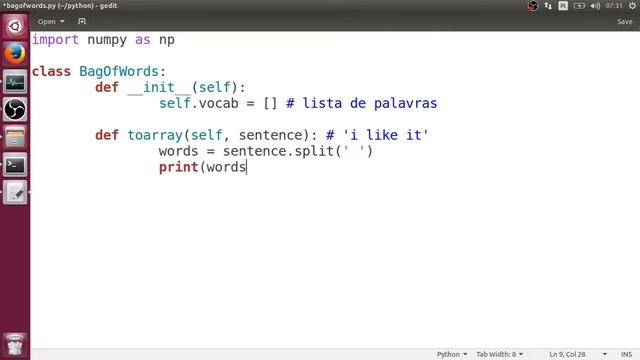Place cursor at the 'print(words' line

[x=203, y=167]
